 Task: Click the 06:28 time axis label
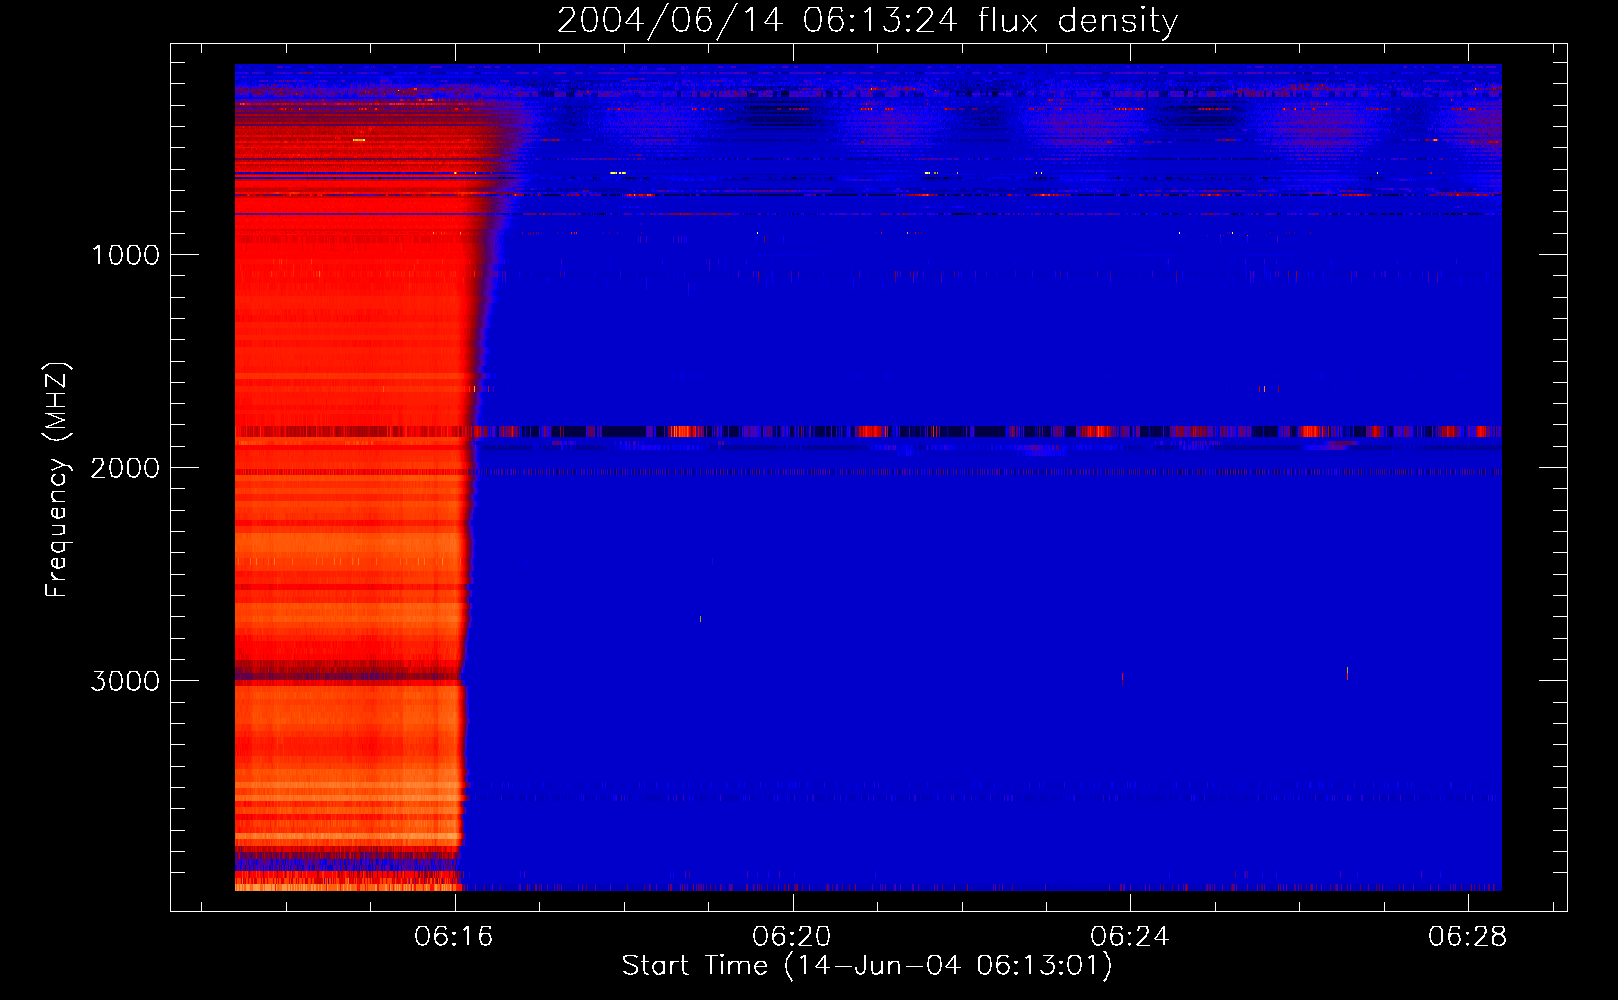click(x=1468, y=937)
